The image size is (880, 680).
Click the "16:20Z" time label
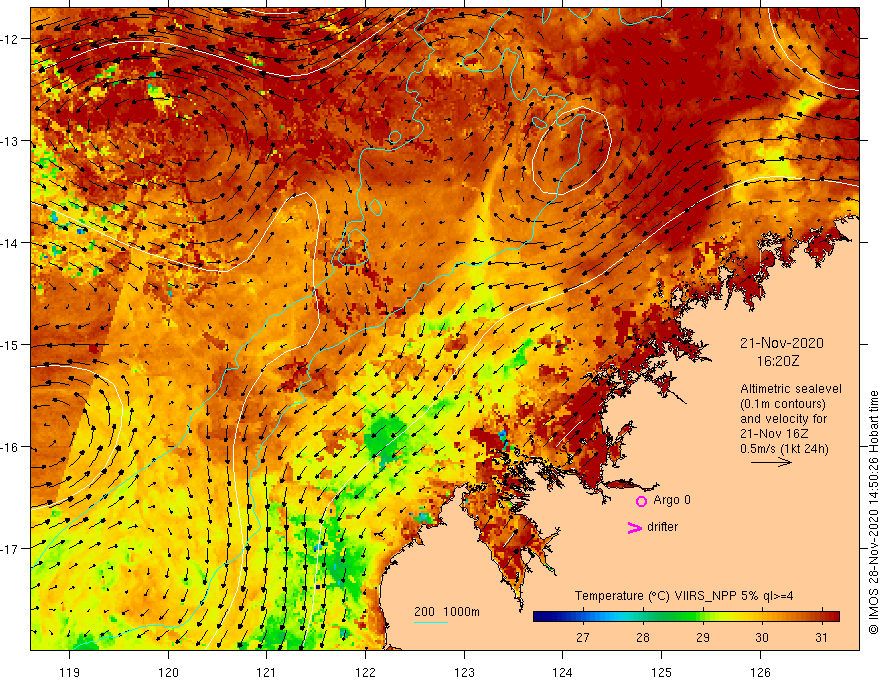(x=777, y=361)
